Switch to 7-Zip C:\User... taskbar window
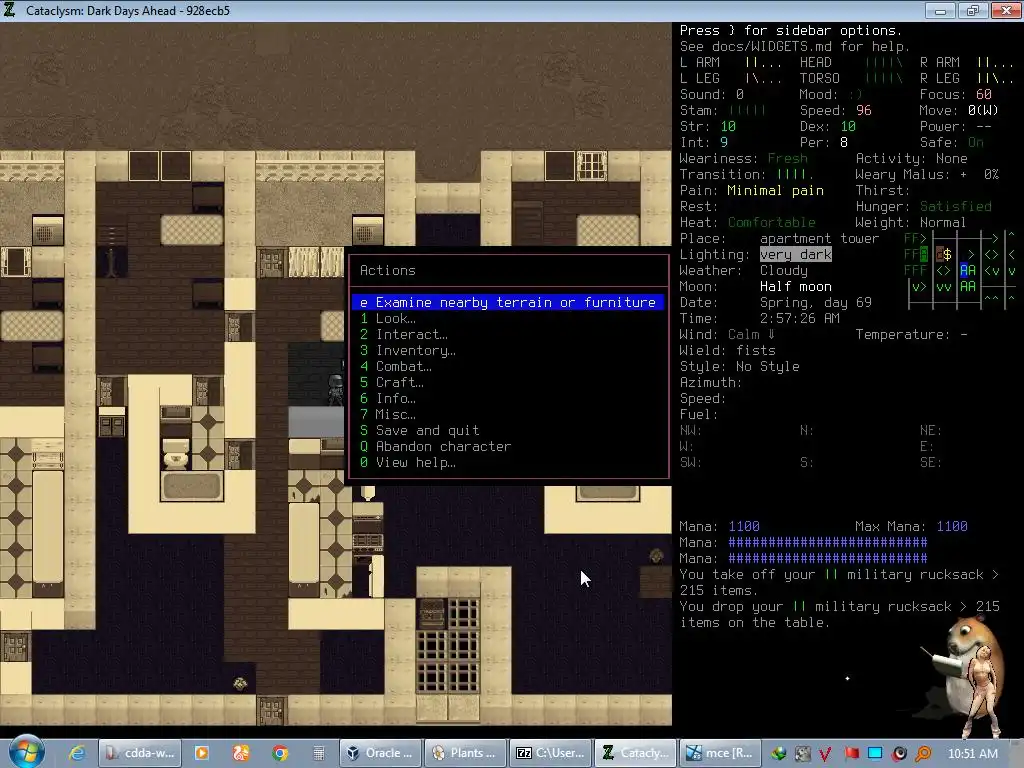Viewport: 1024px width, 768px height. (x=551, y=753)
